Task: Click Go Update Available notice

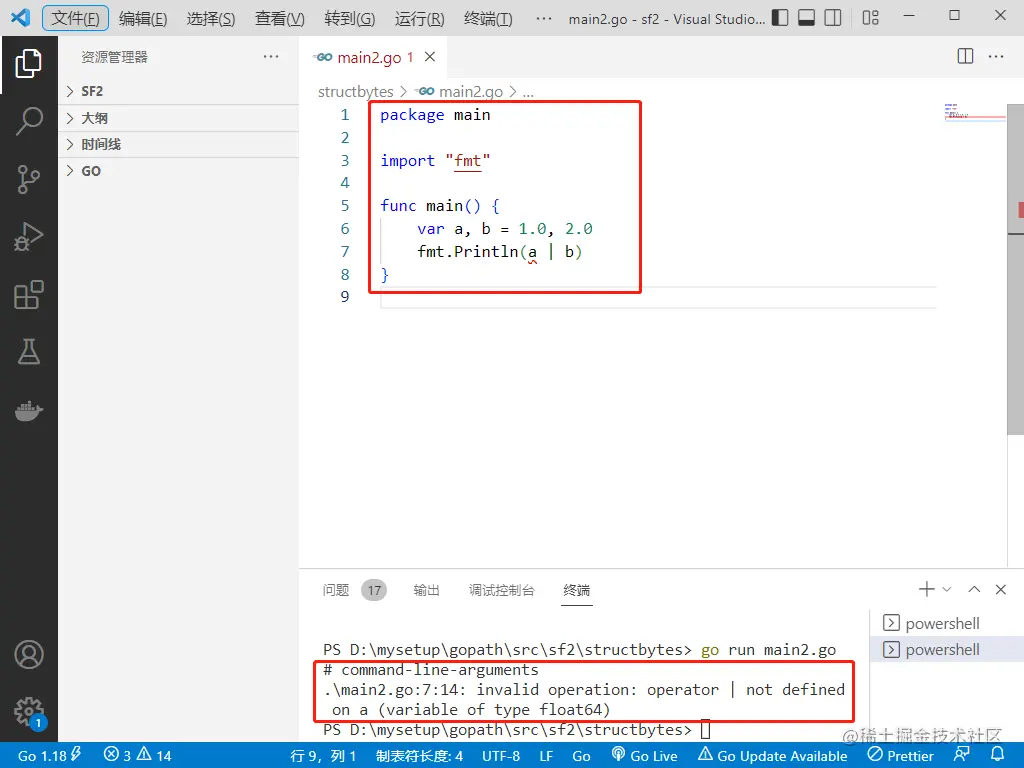Action: pyautogui.click(x=773, y=756)
